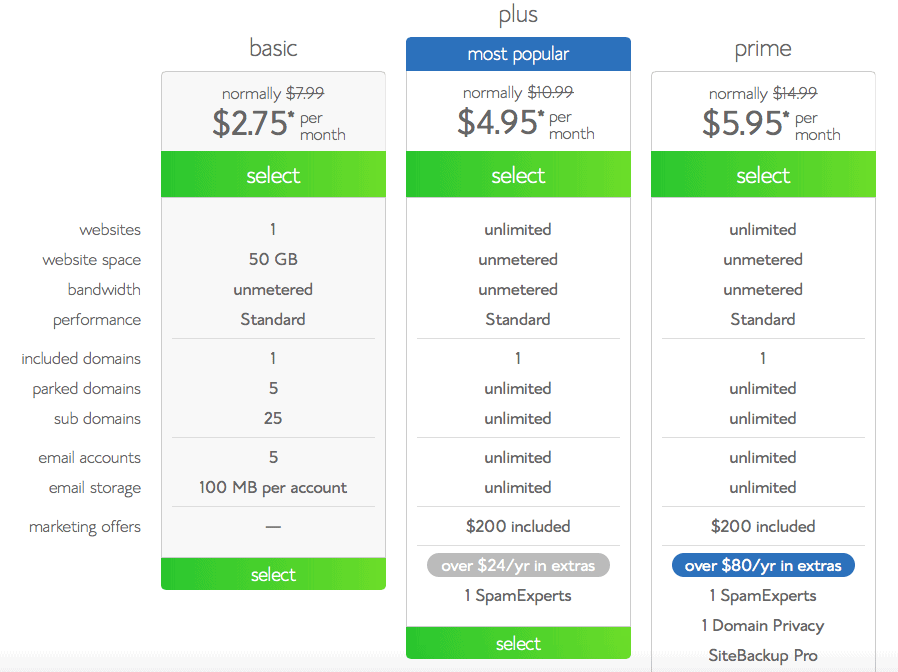
Task: Click the bottom select button under basic
Action: 272,574
